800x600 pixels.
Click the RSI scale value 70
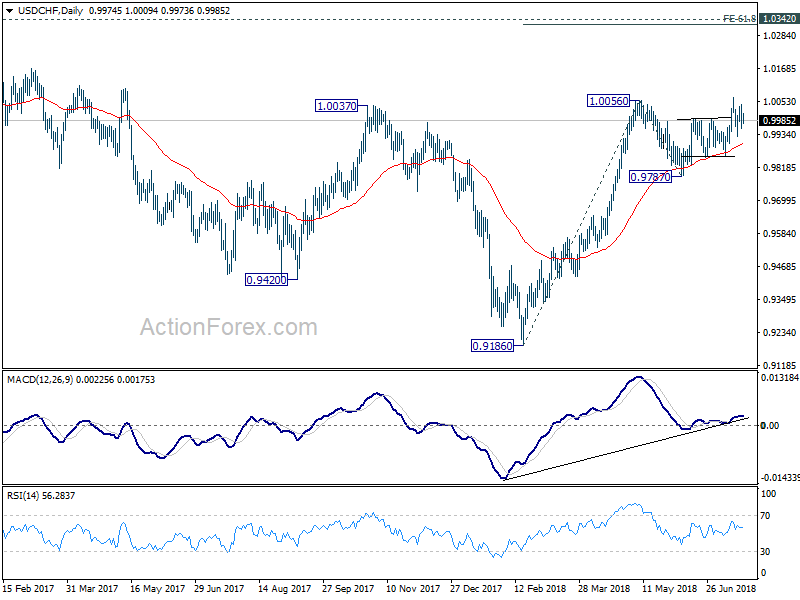point(765,516)
